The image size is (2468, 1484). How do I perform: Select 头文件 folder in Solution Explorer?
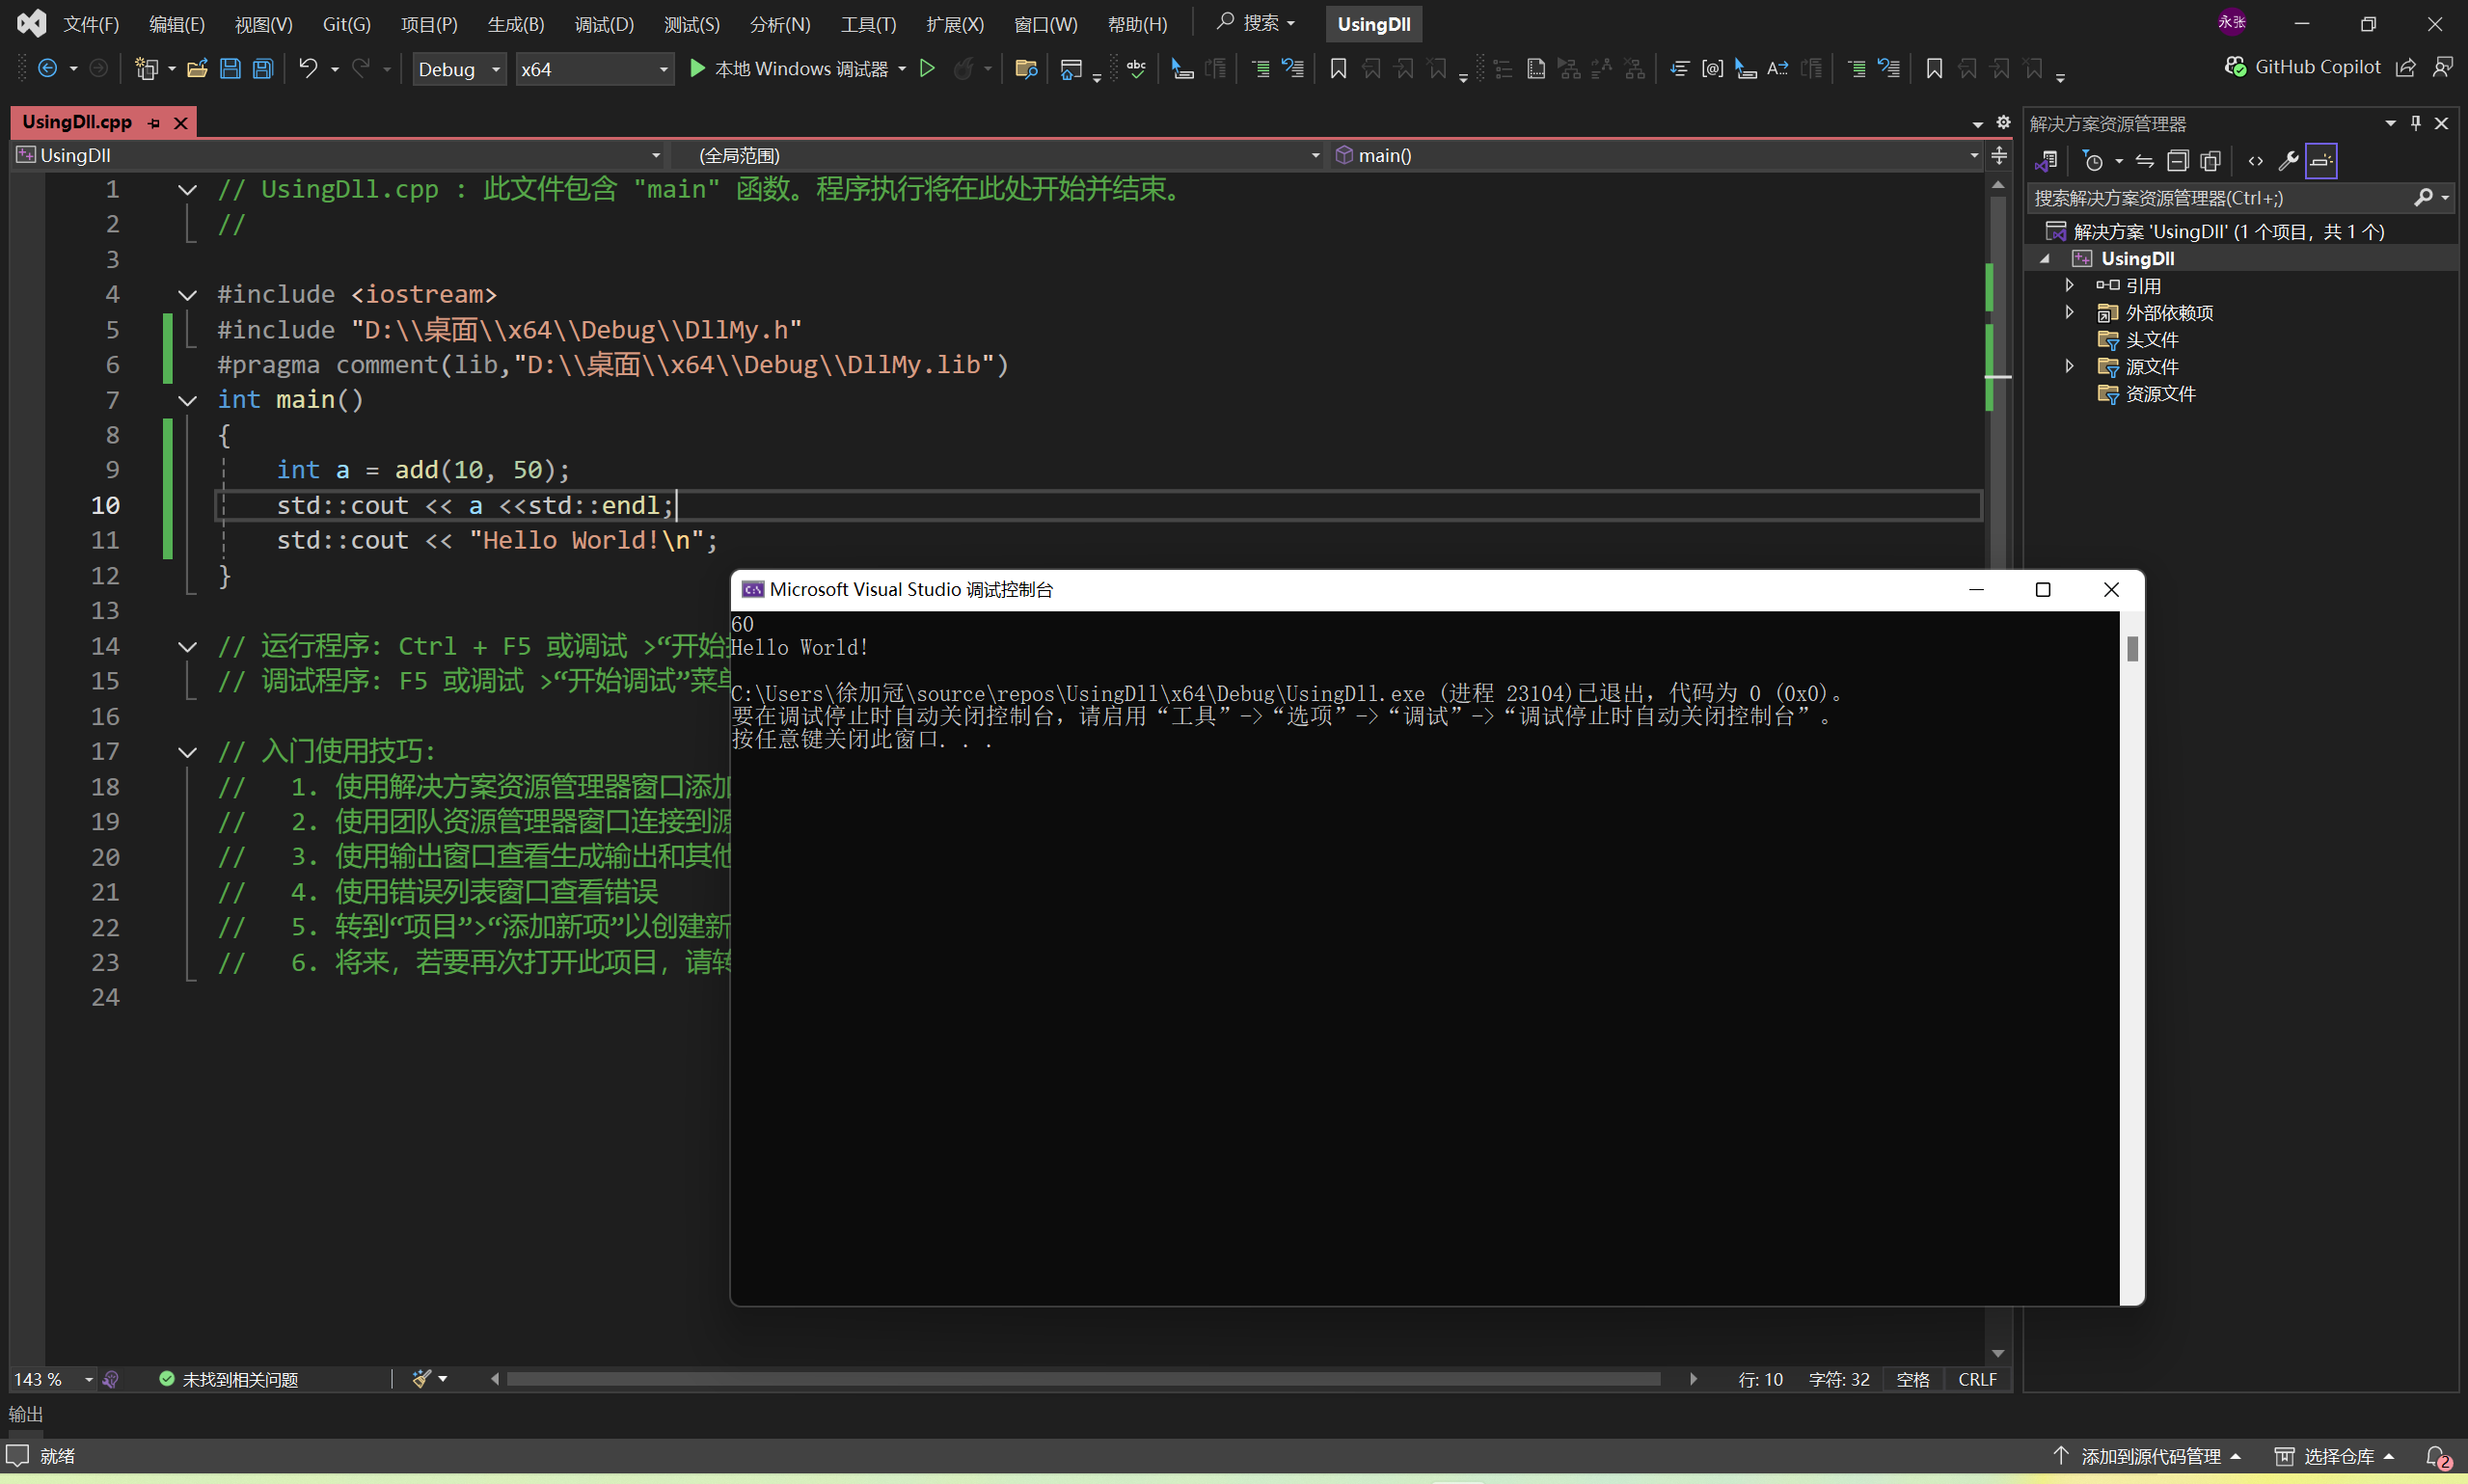click(x=2151, y=340)
